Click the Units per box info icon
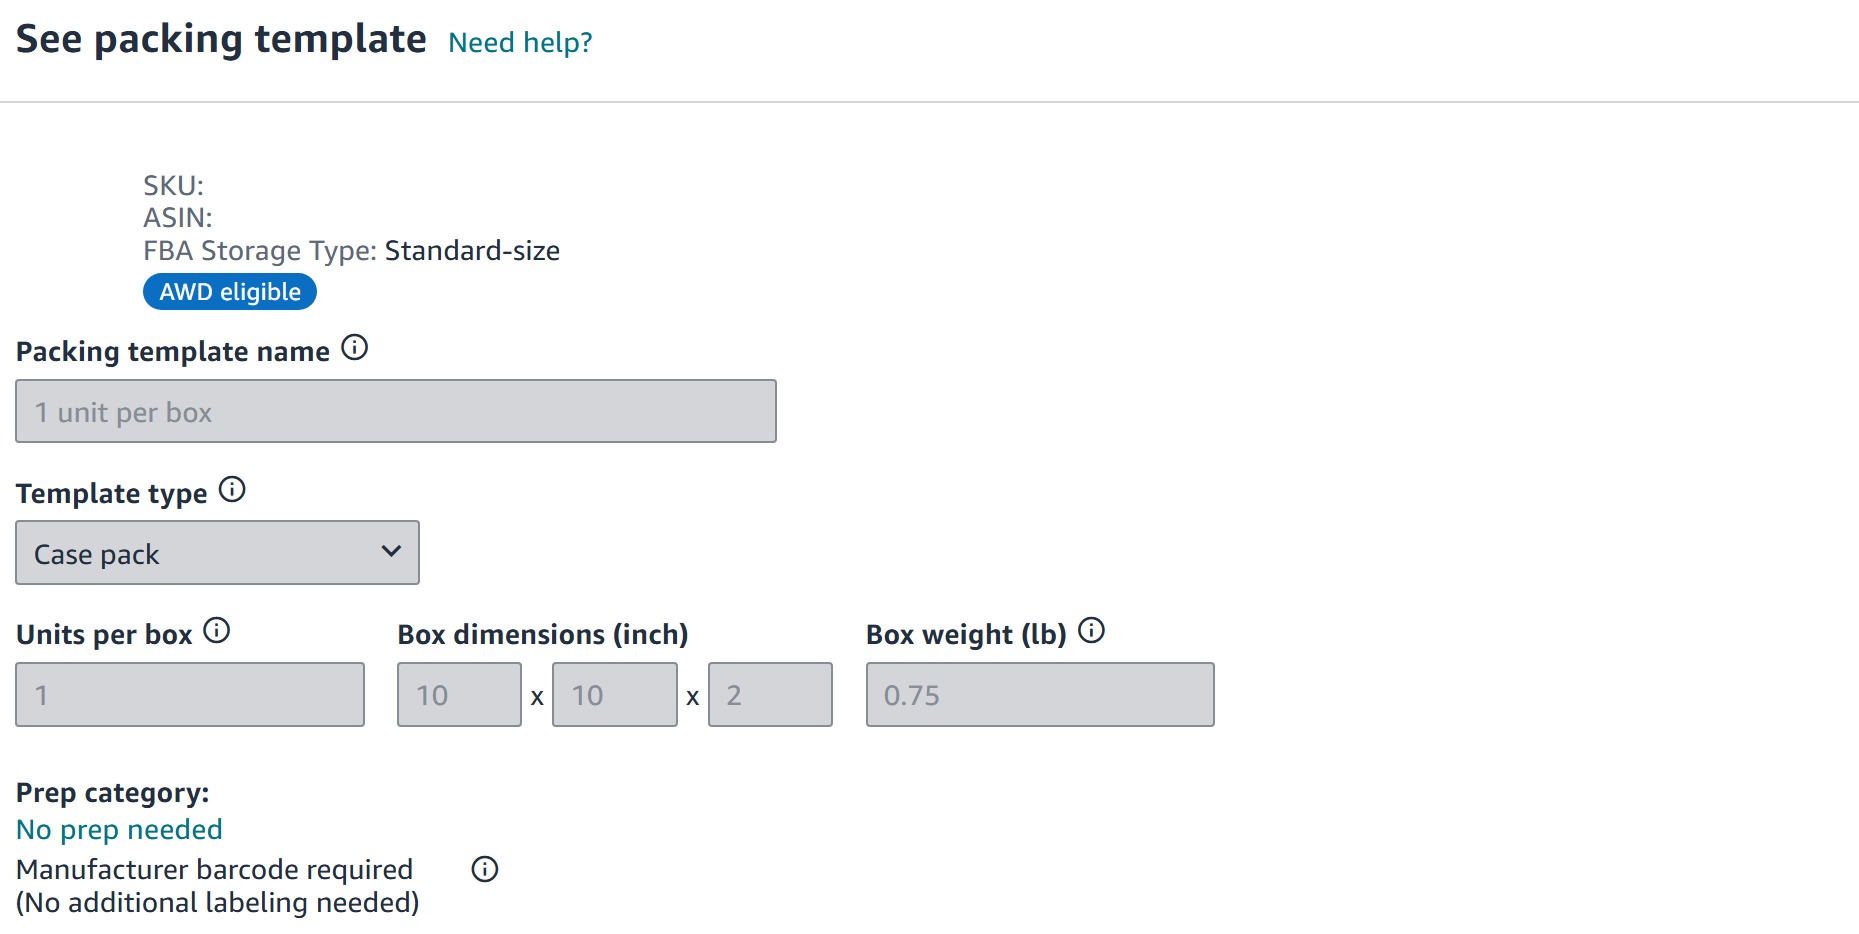The height and width of the screenshot is (934, 1859). coord(218,630)
